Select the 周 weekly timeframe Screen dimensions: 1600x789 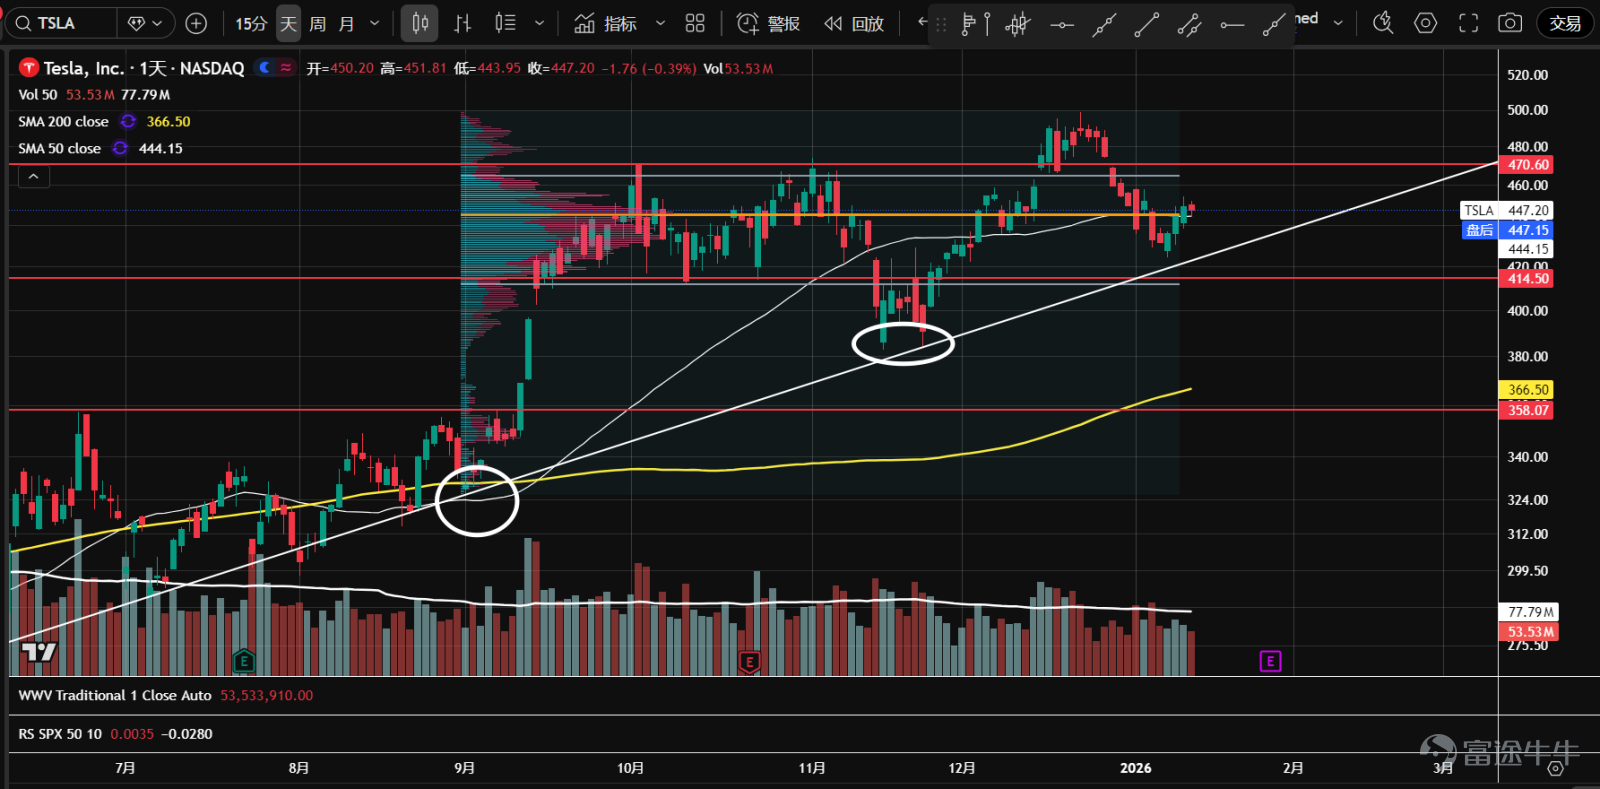[x=317, y=23]
